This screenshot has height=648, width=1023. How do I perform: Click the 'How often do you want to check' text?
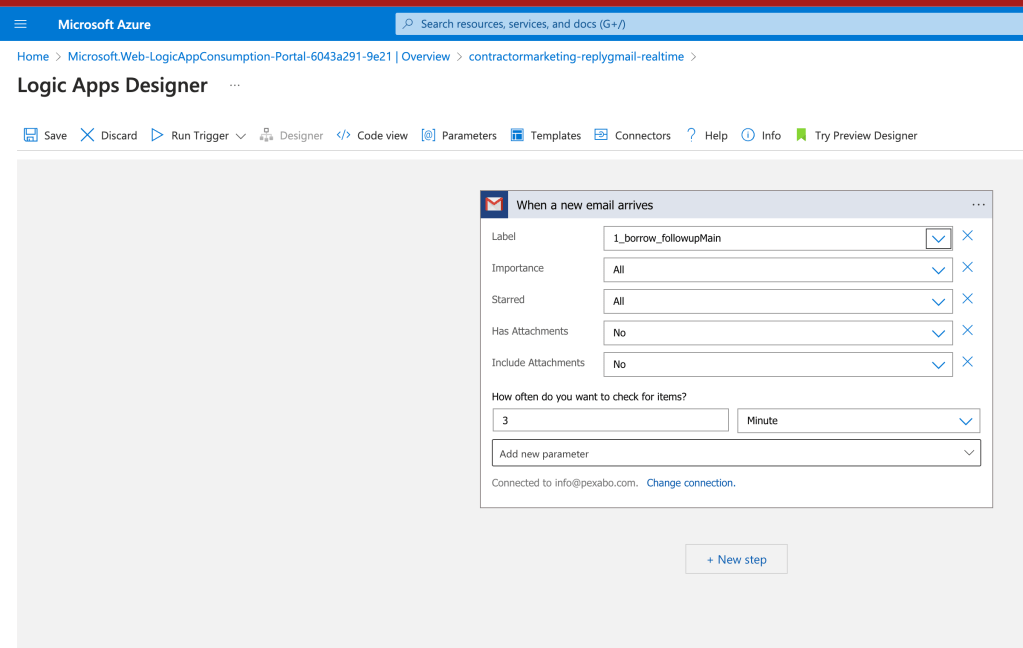(589, 397)
